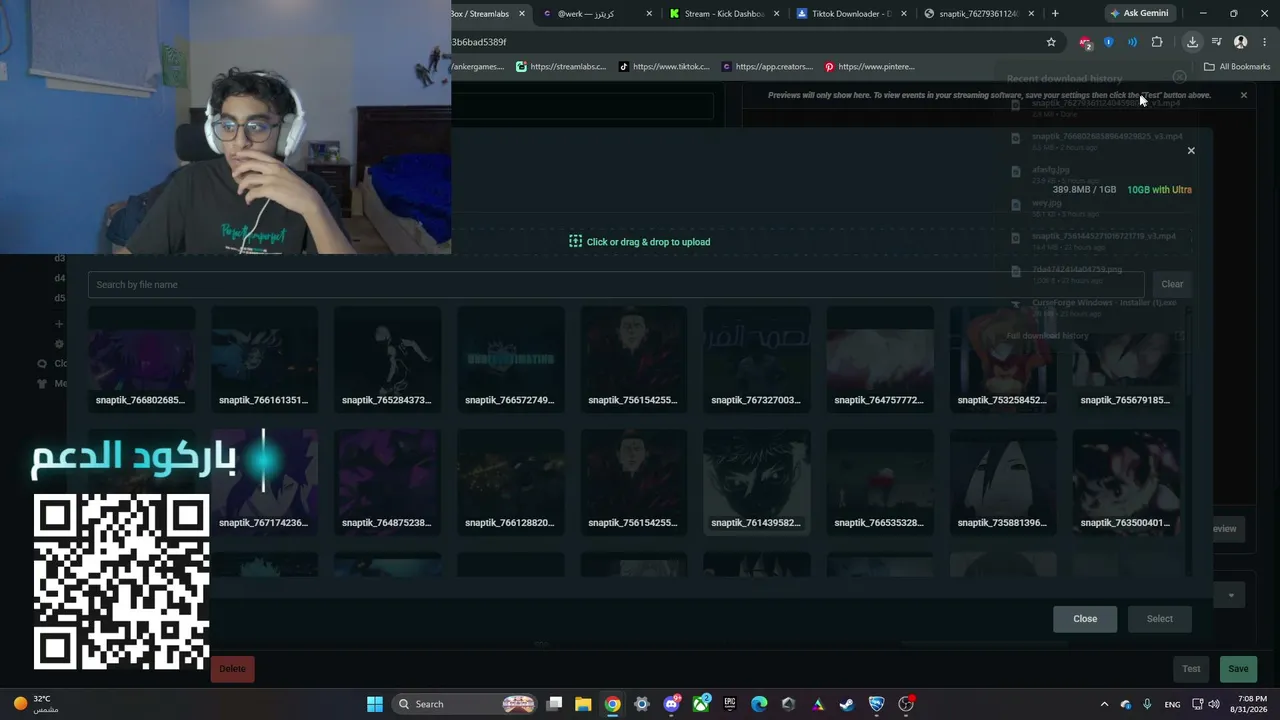Image resolution: width=1280 pixels, height=720 pixels.
Task: Click the Select button in the media dialog
Action: 1160,619
